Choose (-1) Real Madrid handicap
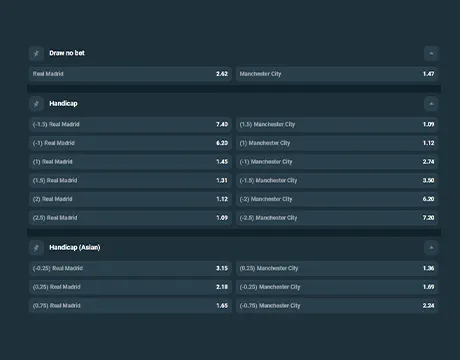The width and height of the screenshot is (460, 360). pos(130,143)
